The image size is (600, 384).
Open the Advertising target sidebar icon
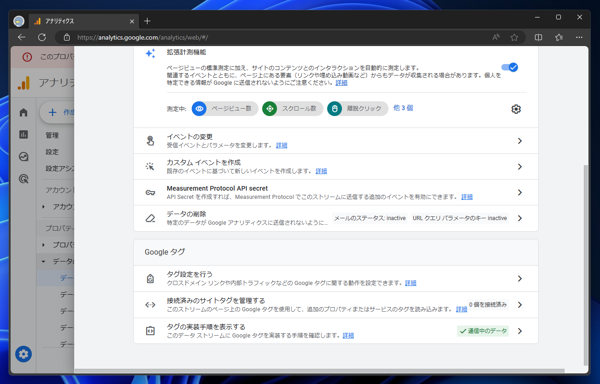[x=23, y=179]
